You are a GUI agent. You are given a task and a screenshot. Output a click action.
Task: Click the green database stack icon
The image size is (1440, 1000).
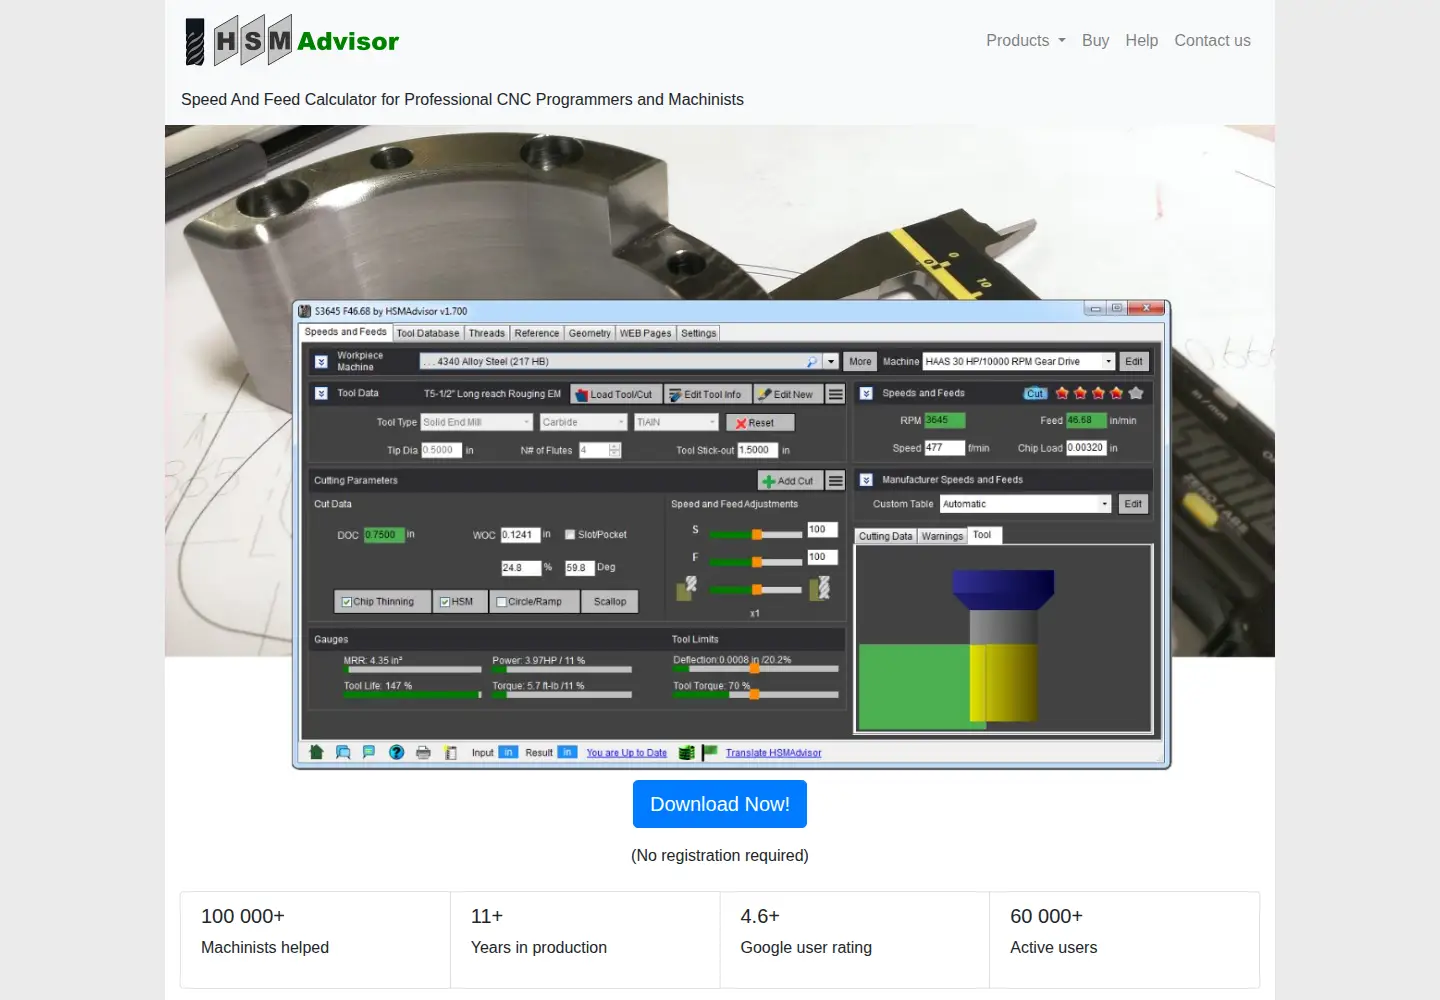(x=686, y=752)
